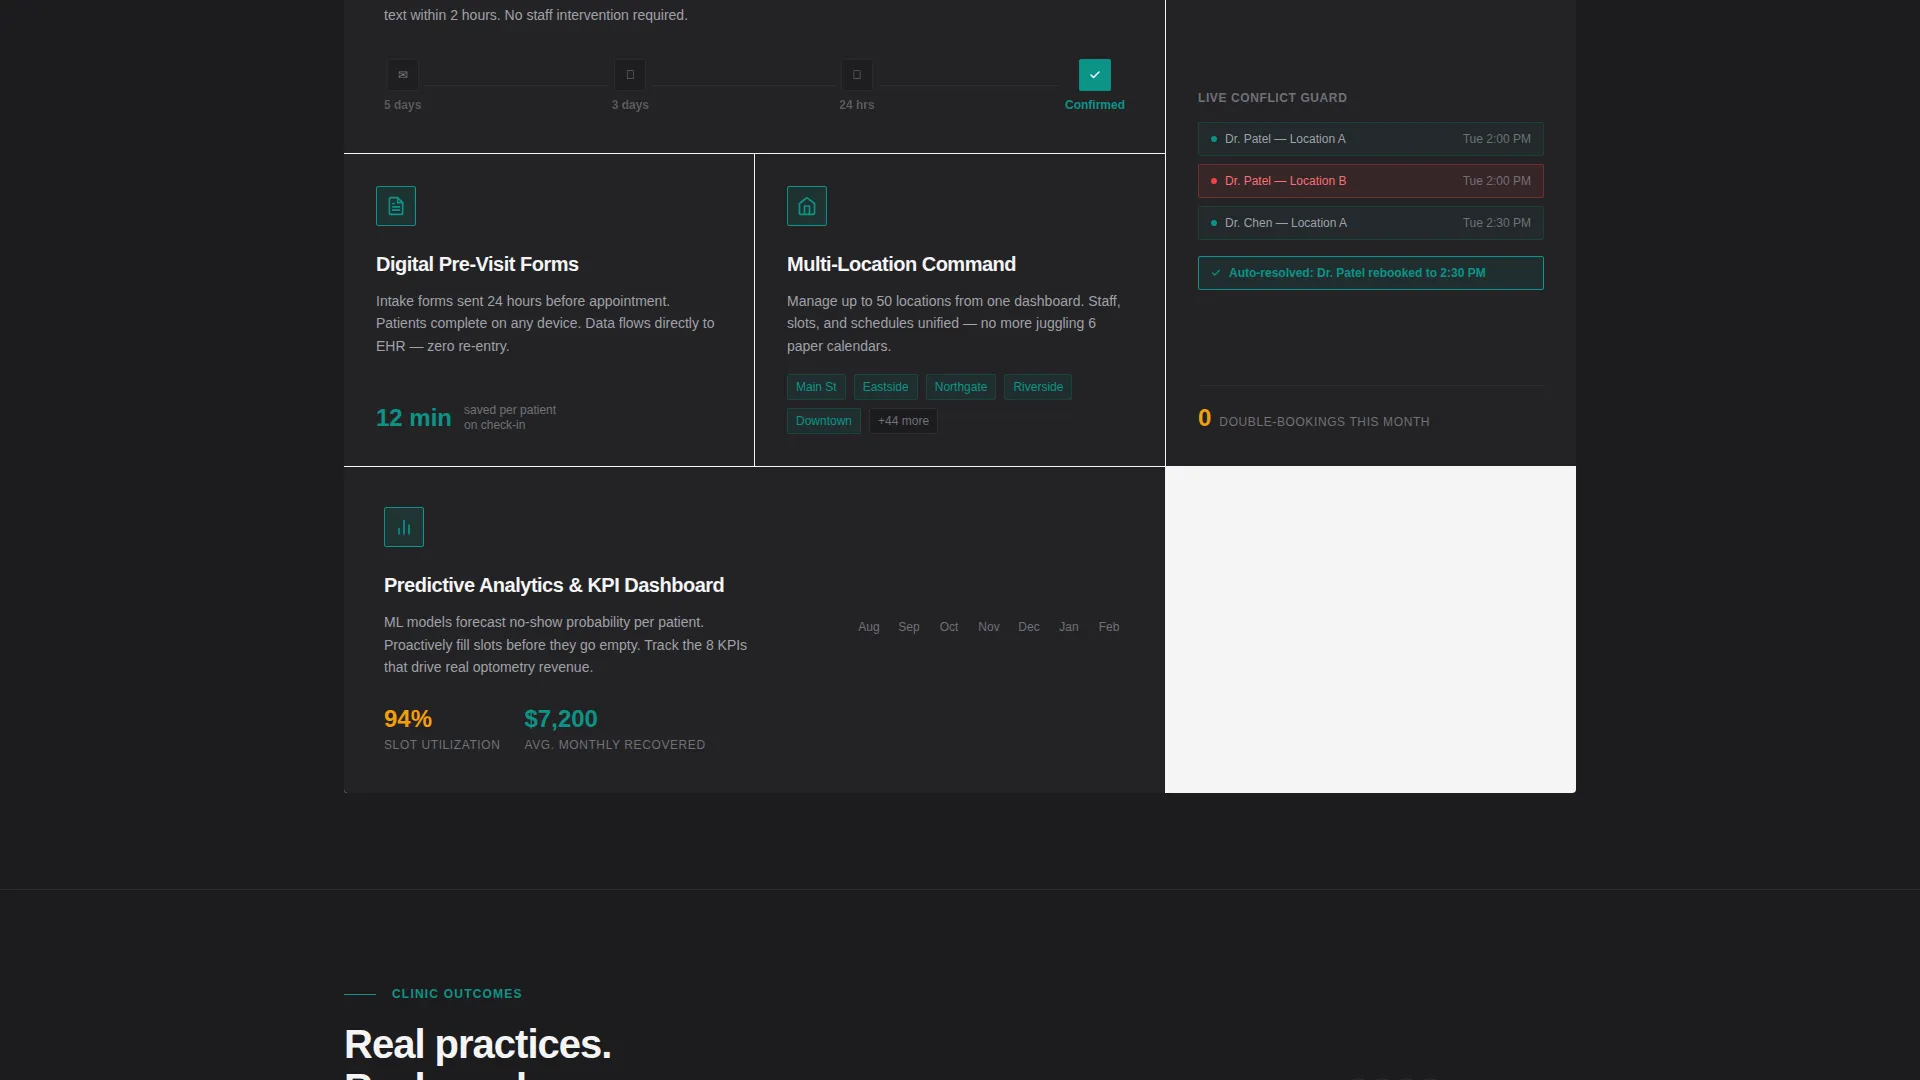Image resolution: width=1920 pixels, height=1080 pixels.
Task: Click the bar chart icon above Predictive Analytics
Action: pos(404,527)
